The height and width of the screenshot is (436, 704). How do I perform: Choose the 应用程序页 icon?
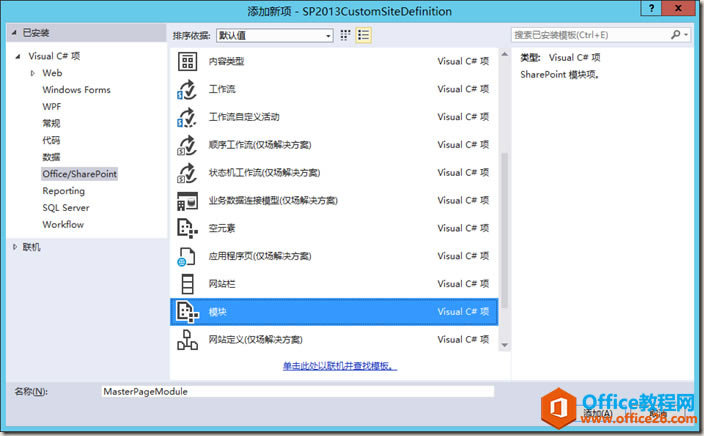pyautogui.click(x=186, y=256)
